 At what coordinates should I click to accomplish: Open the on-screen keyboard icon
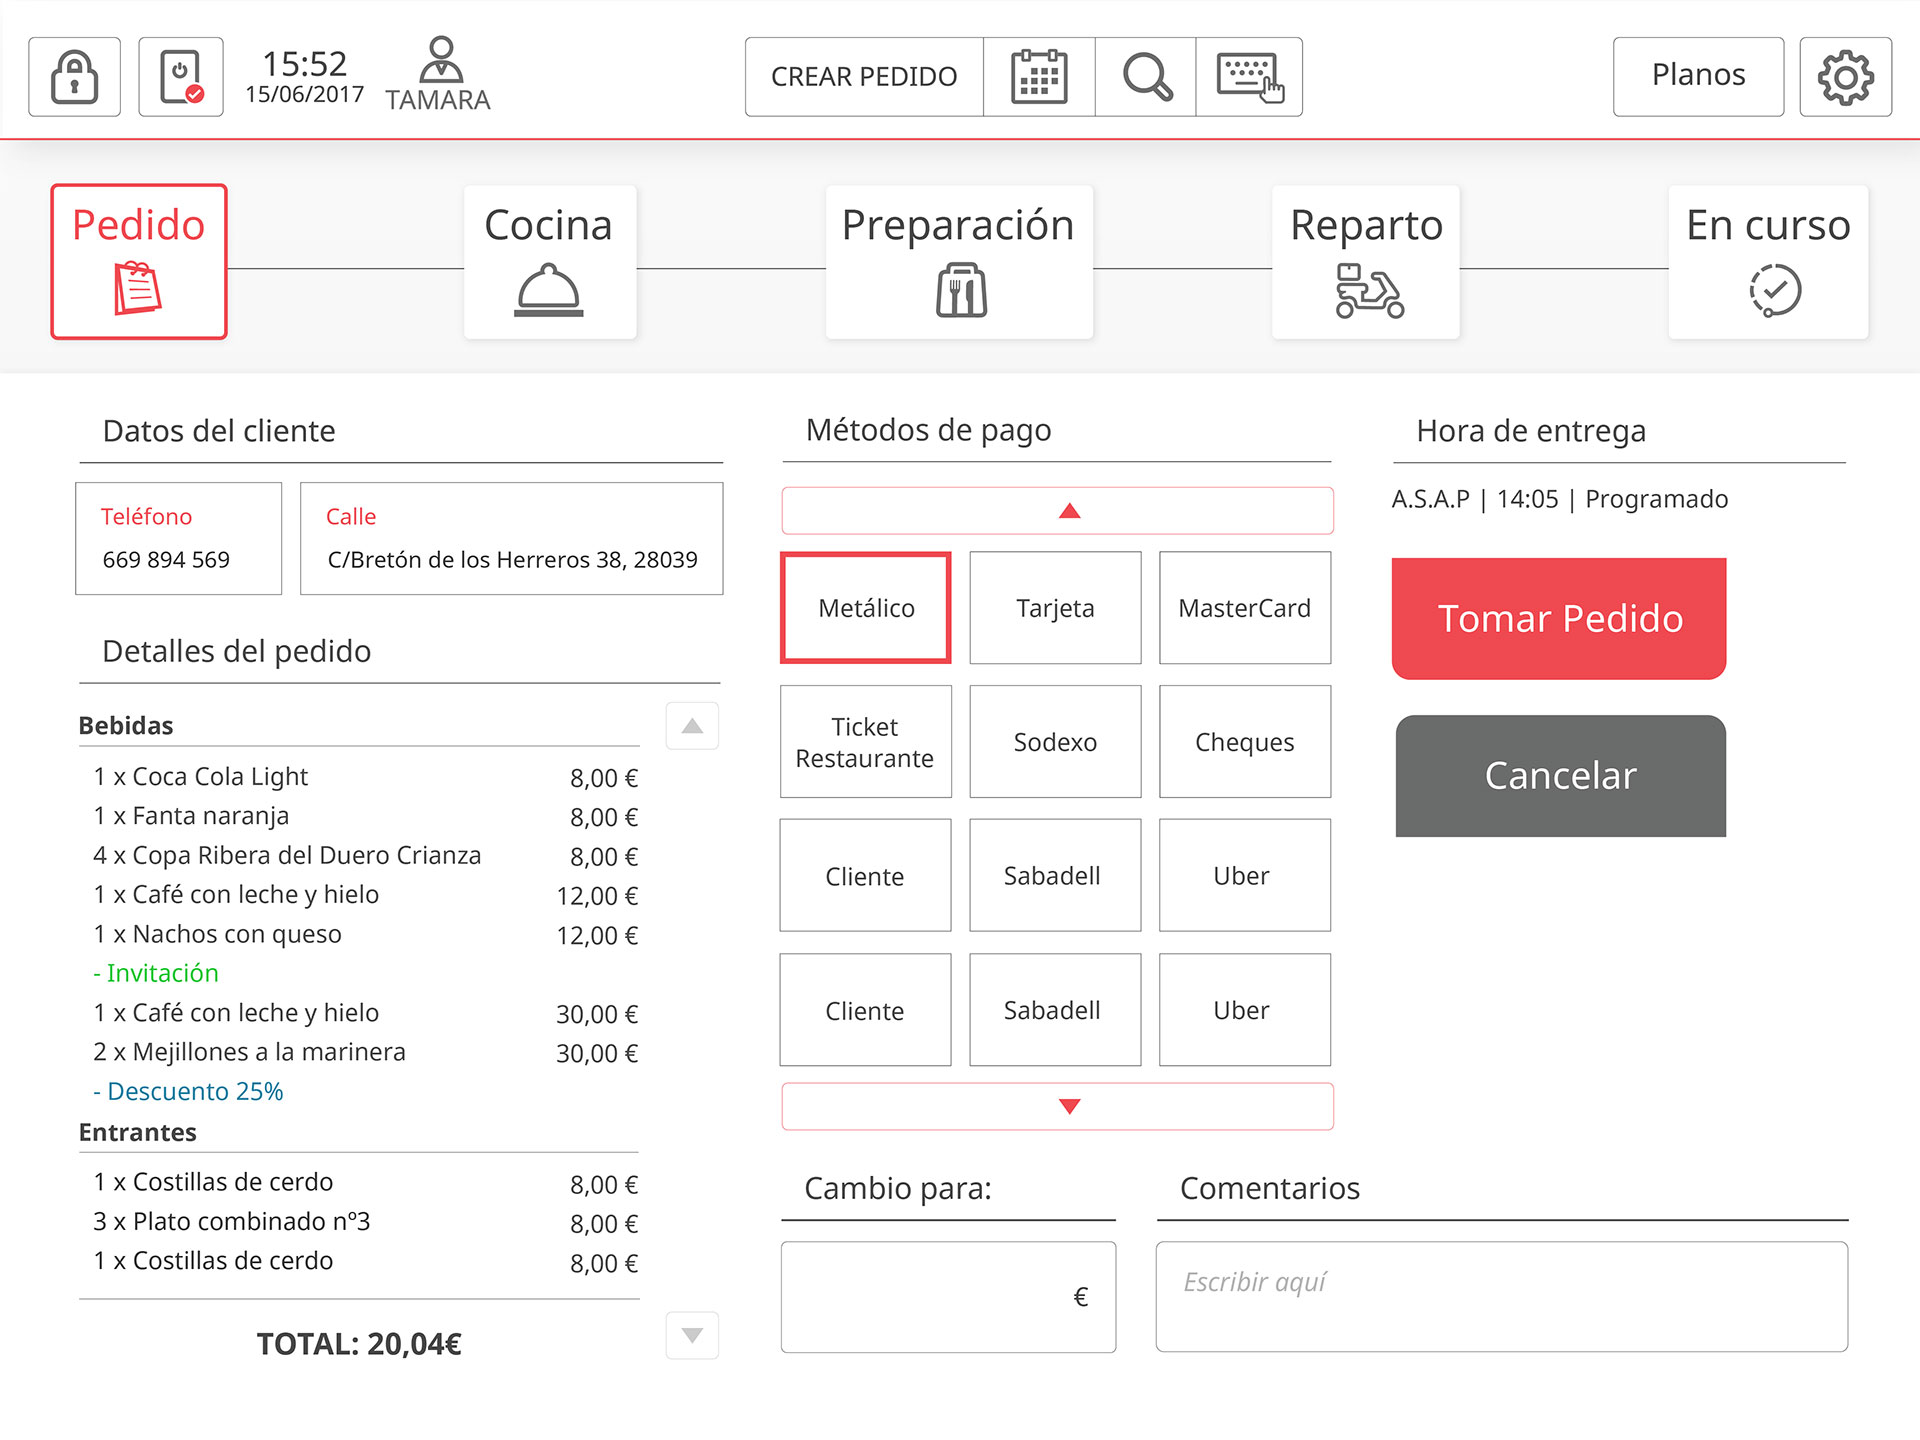pyautogui.click(x=1249, y=77)
